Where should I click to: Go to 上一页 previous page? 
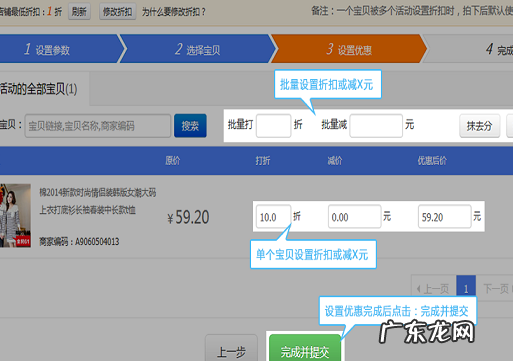point(434,288)
